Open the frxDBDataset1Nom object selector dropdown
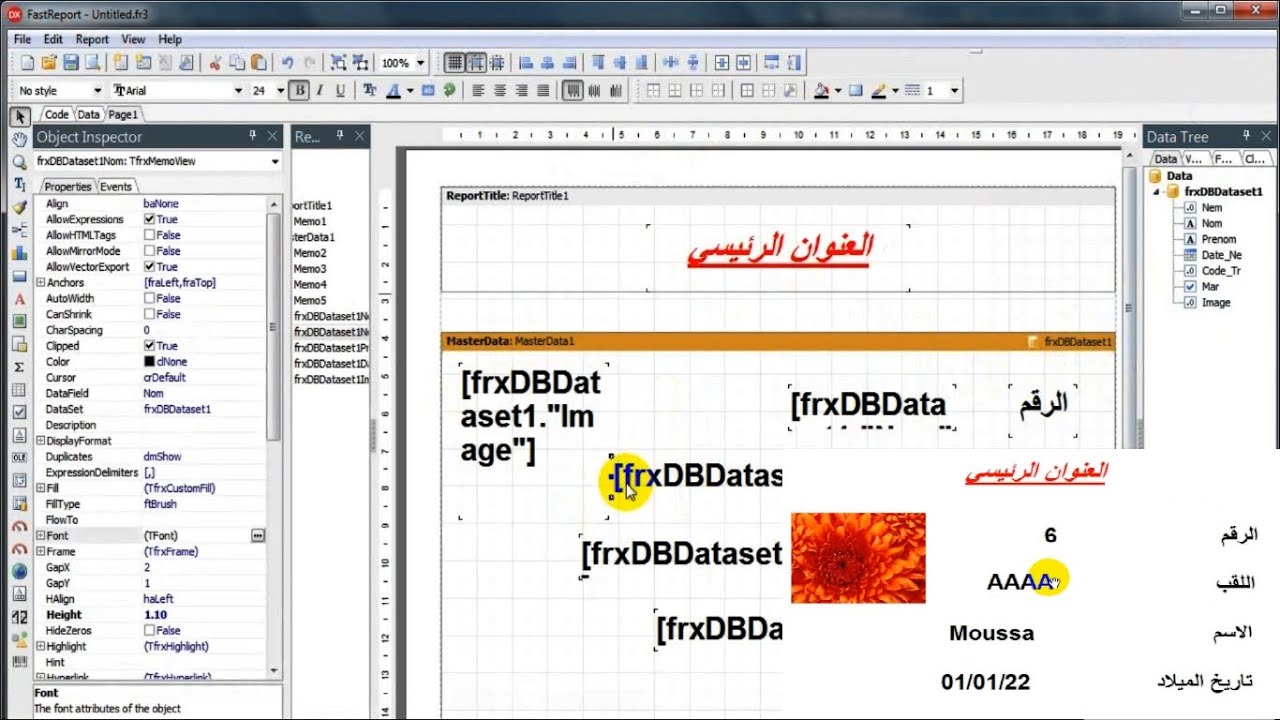 tap(275, 161)
